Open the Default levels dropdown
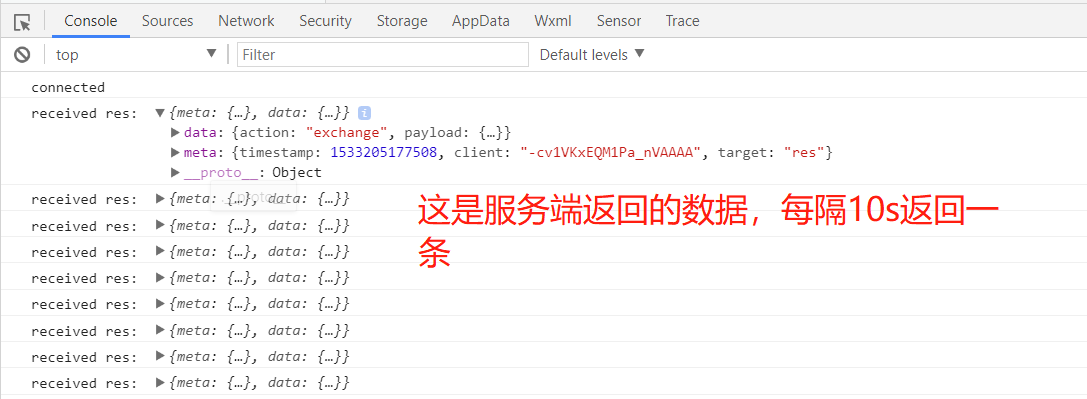The width and height of the screenshot is (1087, 399). pyautogui.click(x=592, y=55)
